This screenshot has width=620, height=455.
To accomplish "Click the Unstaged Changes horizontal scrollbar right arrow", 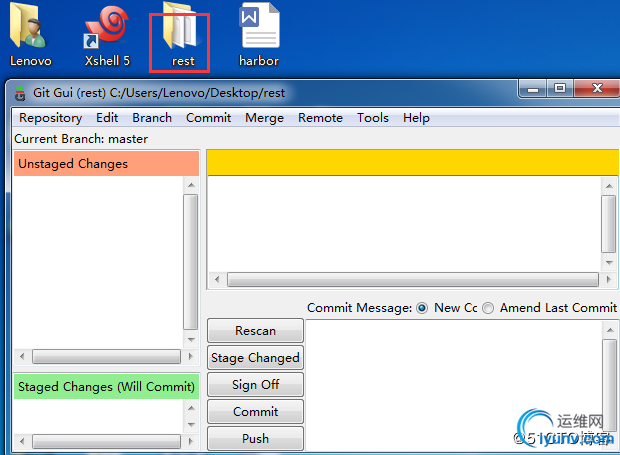I will pos(191,357).
